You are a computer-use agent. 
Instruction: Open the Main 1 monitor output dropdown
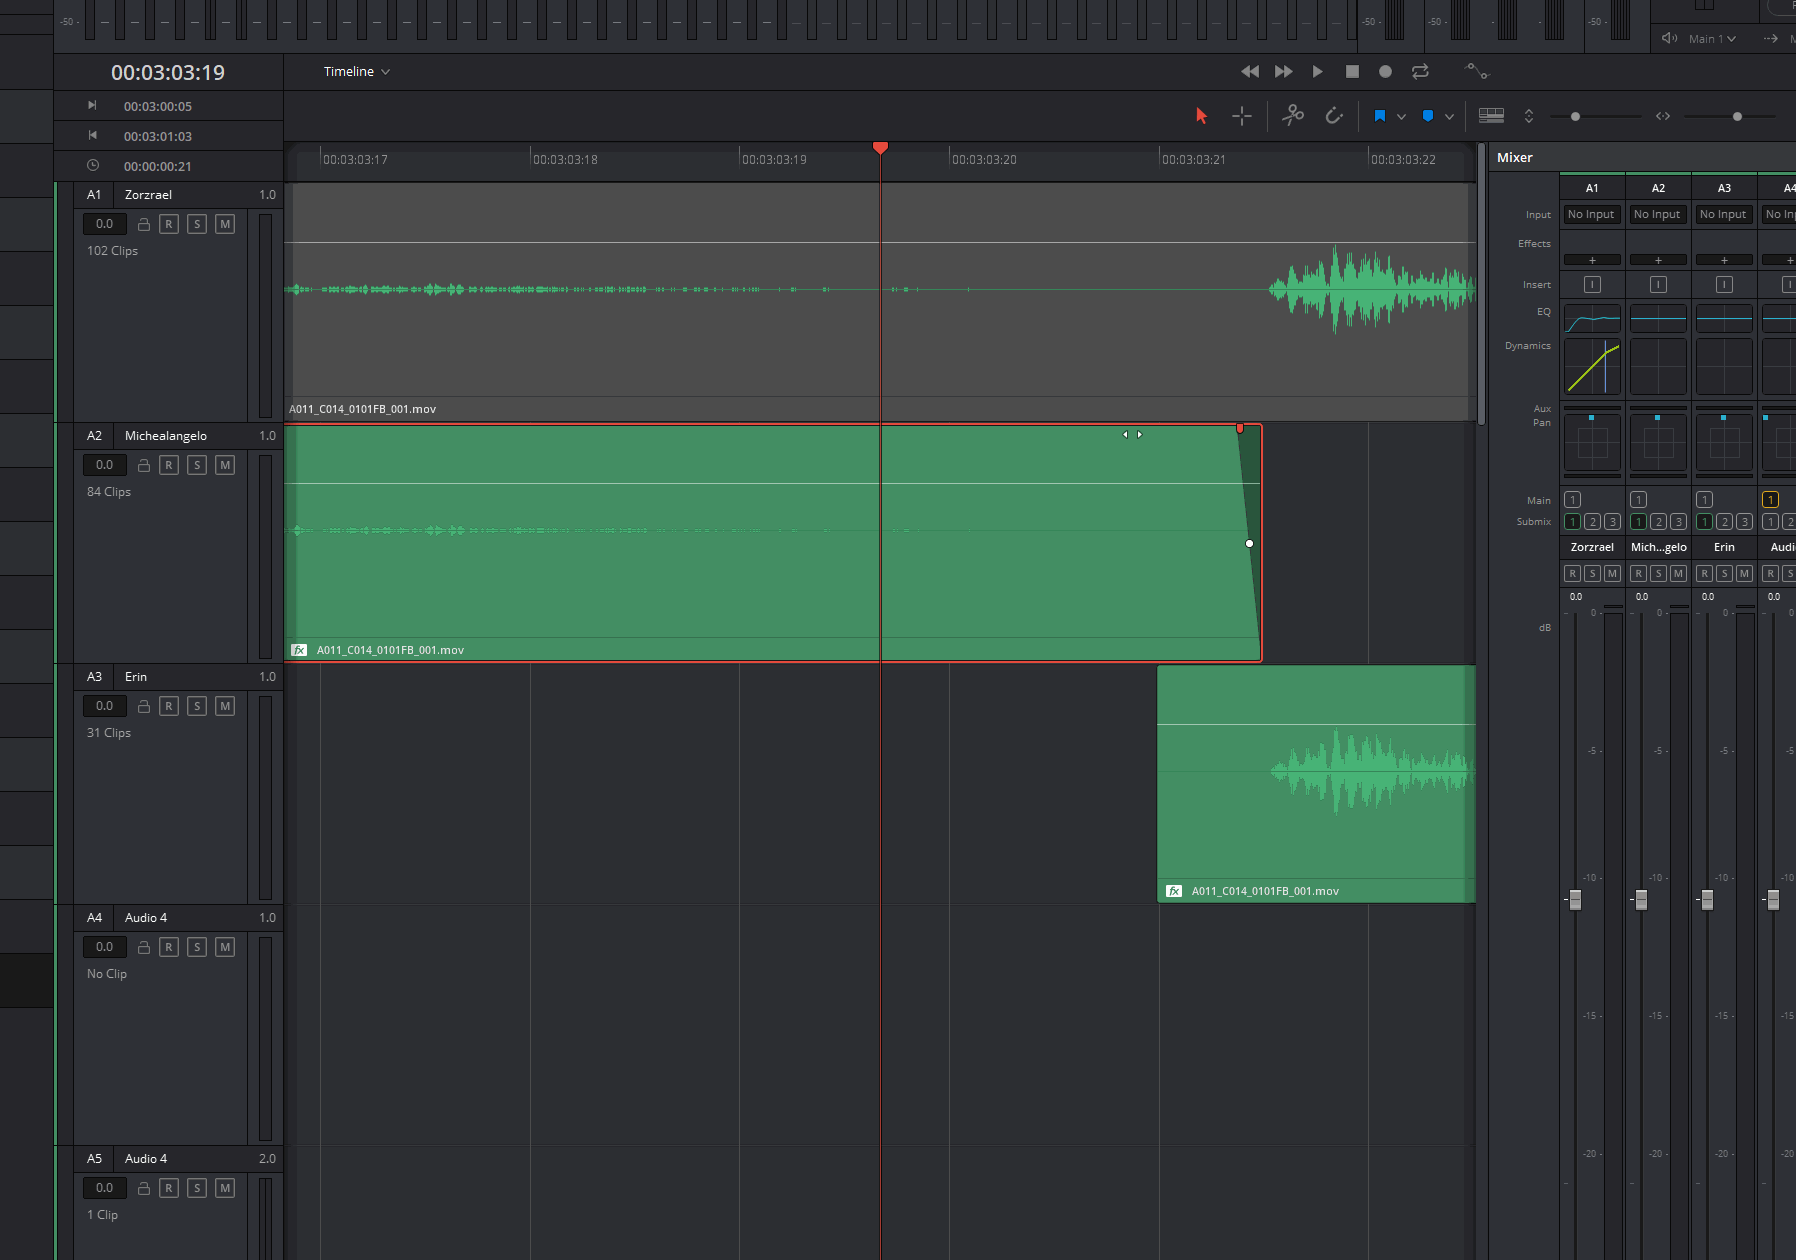coord(1712,39)
